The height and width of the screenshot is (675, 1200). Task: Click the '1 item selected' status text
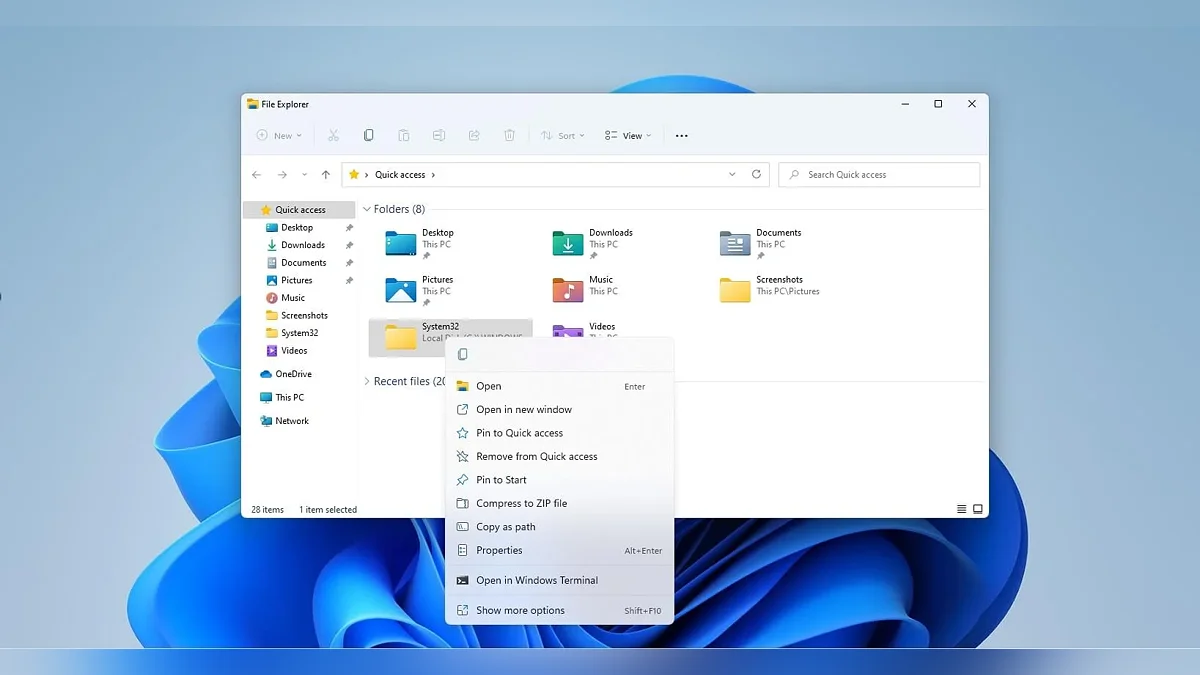click(328, 510)
